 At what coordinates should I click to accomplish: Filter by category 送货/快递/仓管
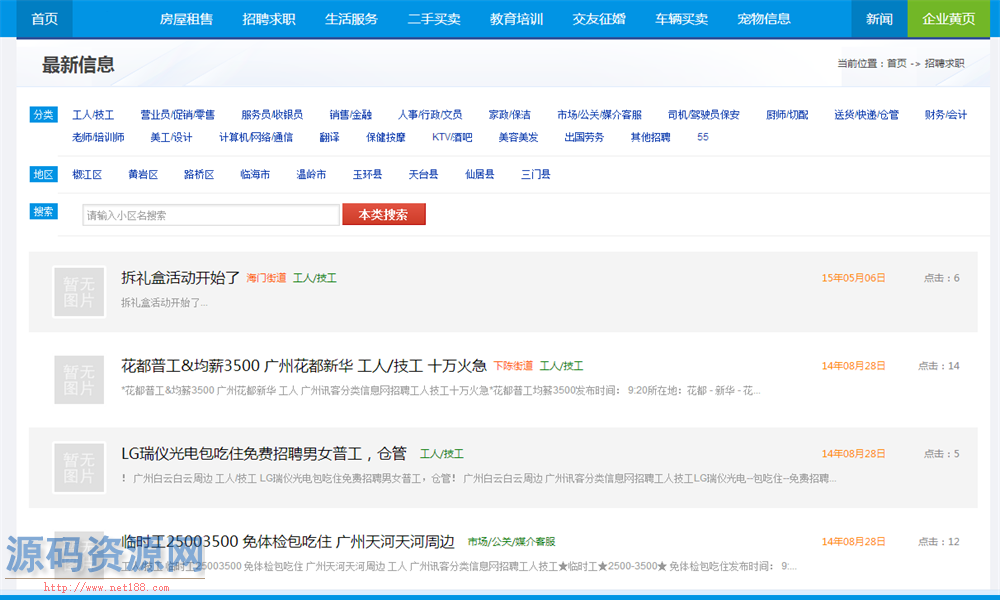coord(867,115)
